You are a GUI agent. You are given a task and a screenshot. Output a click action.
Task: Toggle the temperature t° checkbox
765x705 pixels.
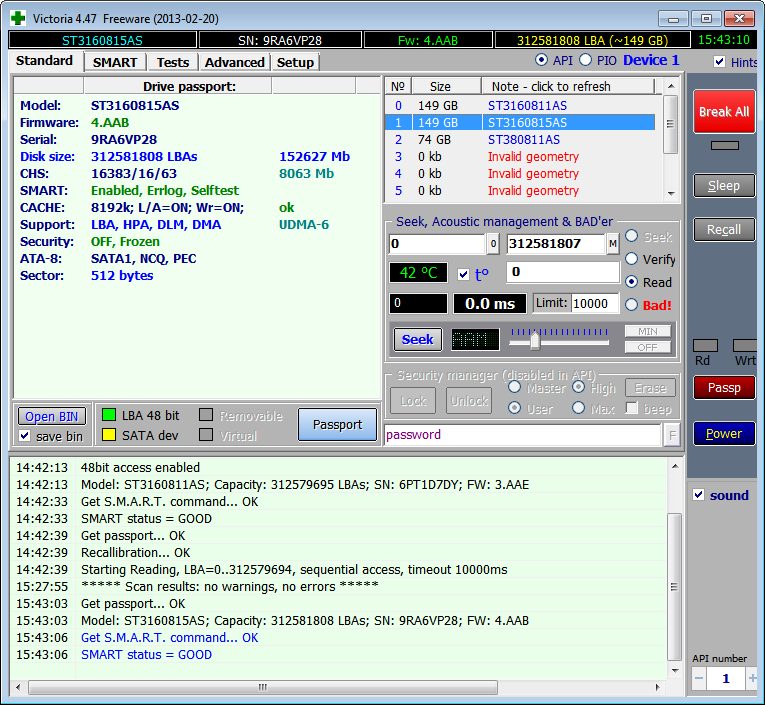pyautogui.click(x=463, y=274)
